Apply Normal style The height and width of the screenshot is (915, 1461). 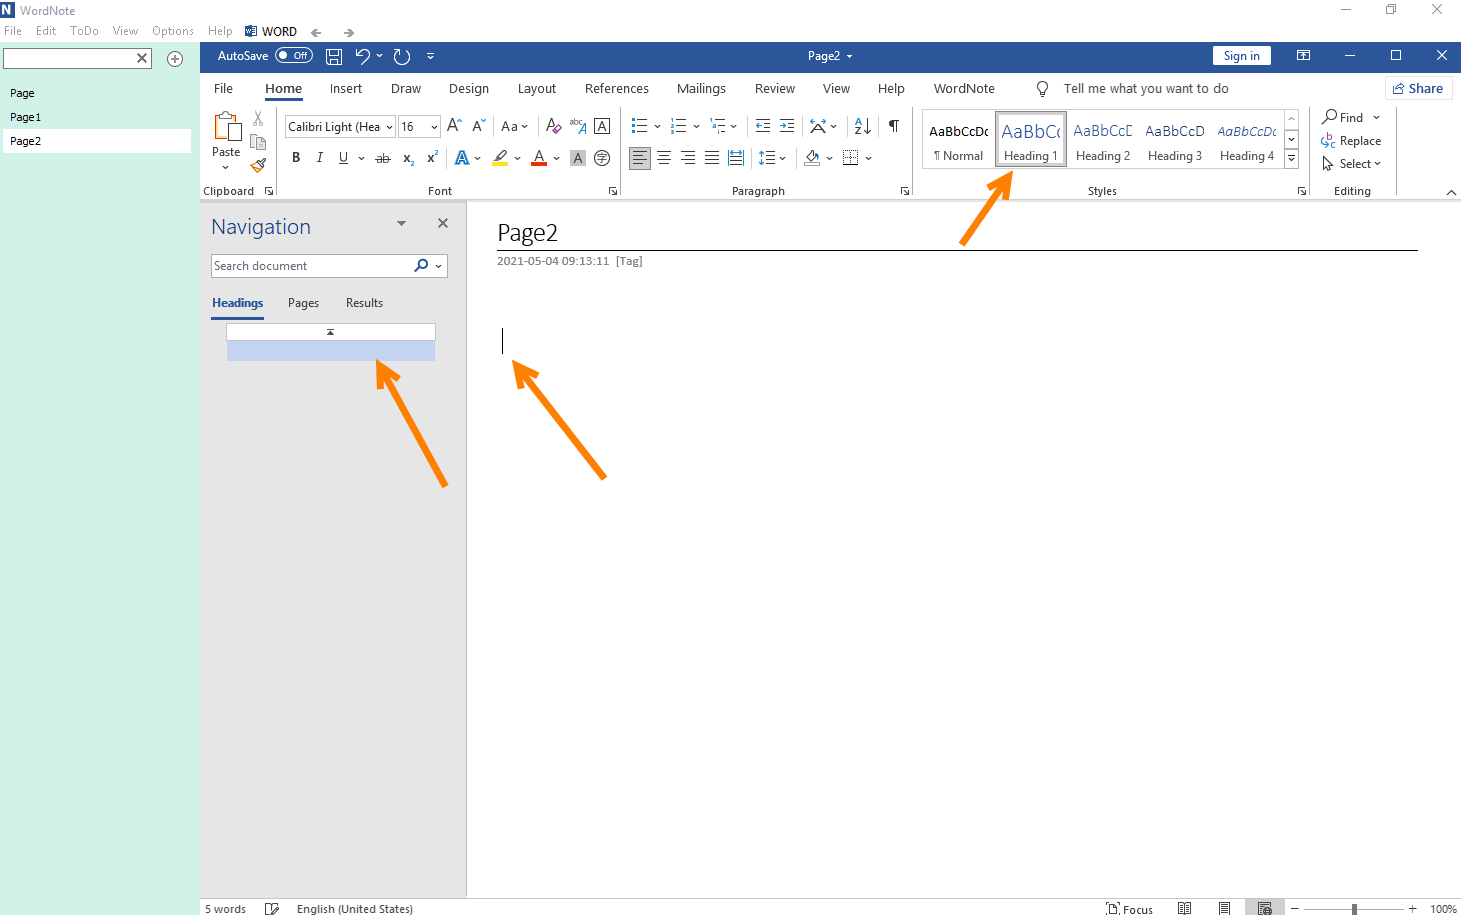958,141
